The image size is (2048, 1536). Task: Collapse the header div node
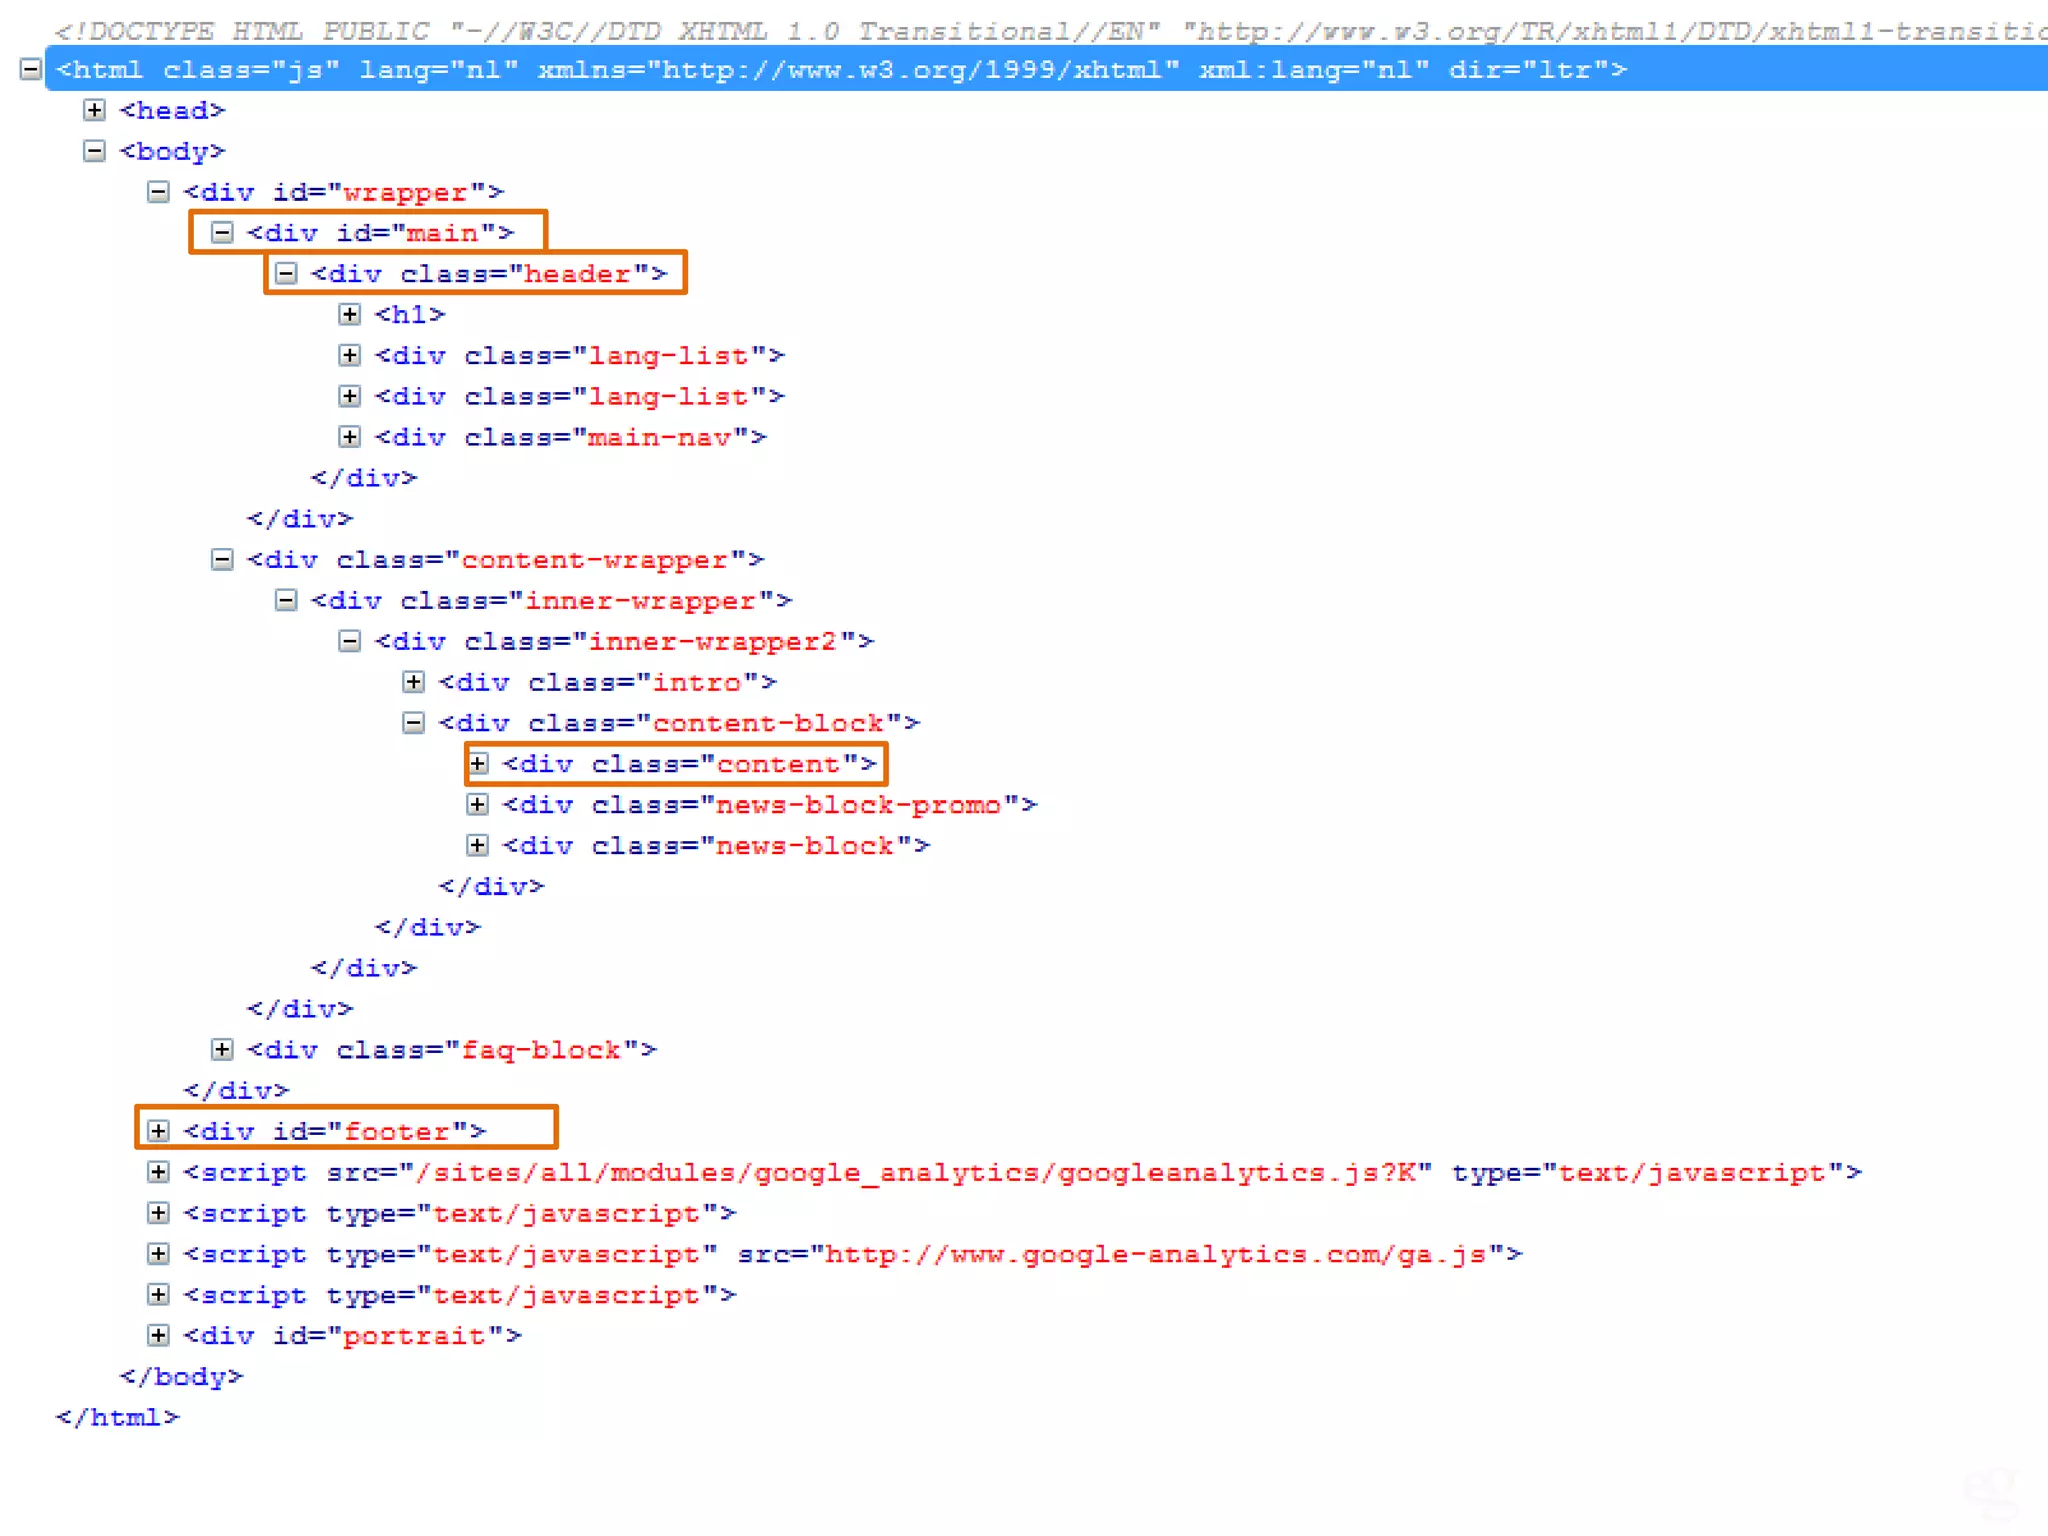(286, 273)
